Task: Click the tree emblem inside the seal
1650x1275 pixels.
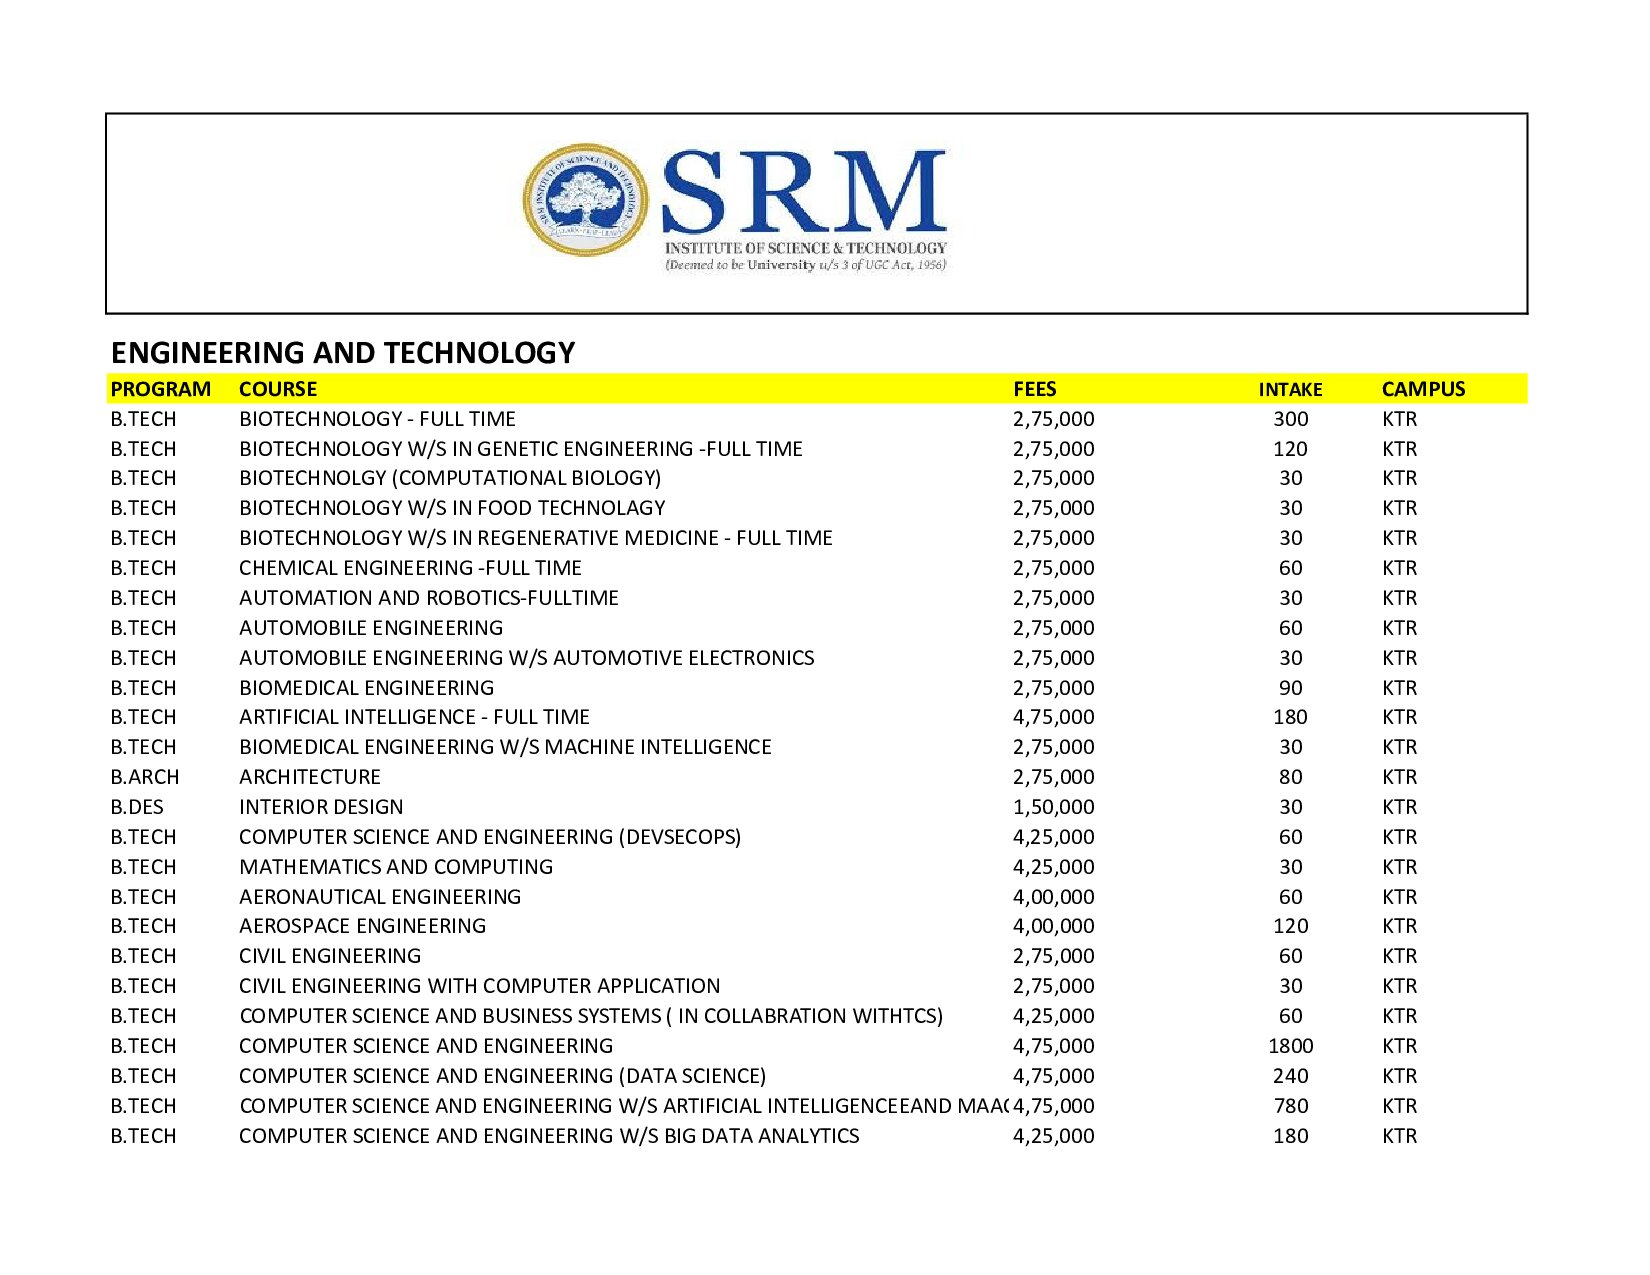Action: tap(583, 195)
